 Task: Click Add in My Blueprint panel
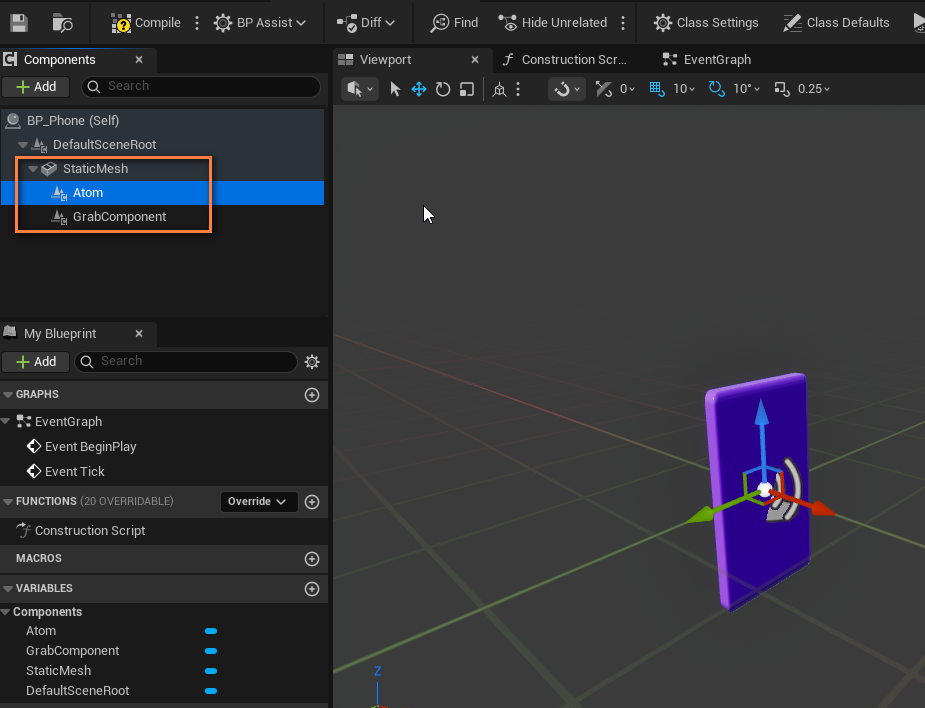point(35,362)
